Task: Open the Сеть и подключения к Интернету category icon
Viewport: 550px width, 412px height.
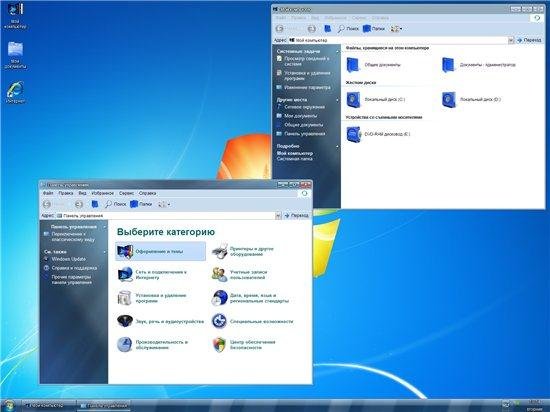Action: point(125,275)
